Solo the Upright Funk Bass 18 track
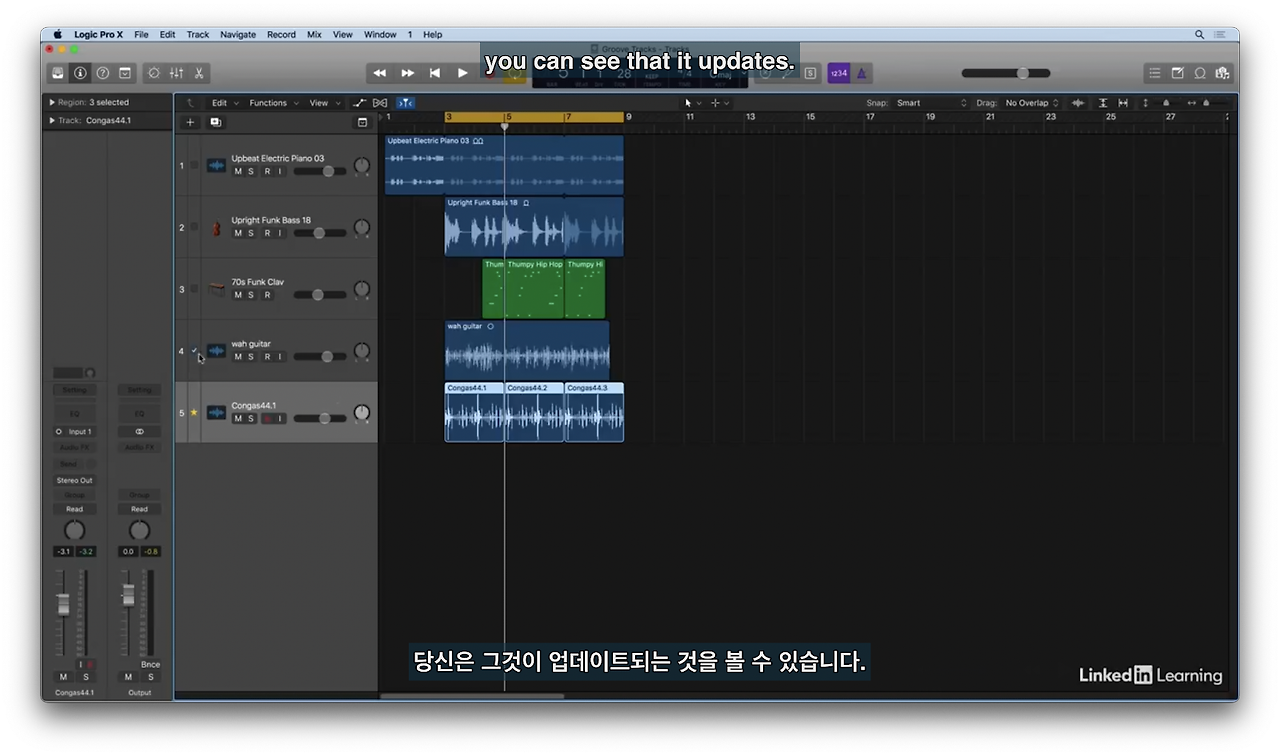 tap(251, 233)
